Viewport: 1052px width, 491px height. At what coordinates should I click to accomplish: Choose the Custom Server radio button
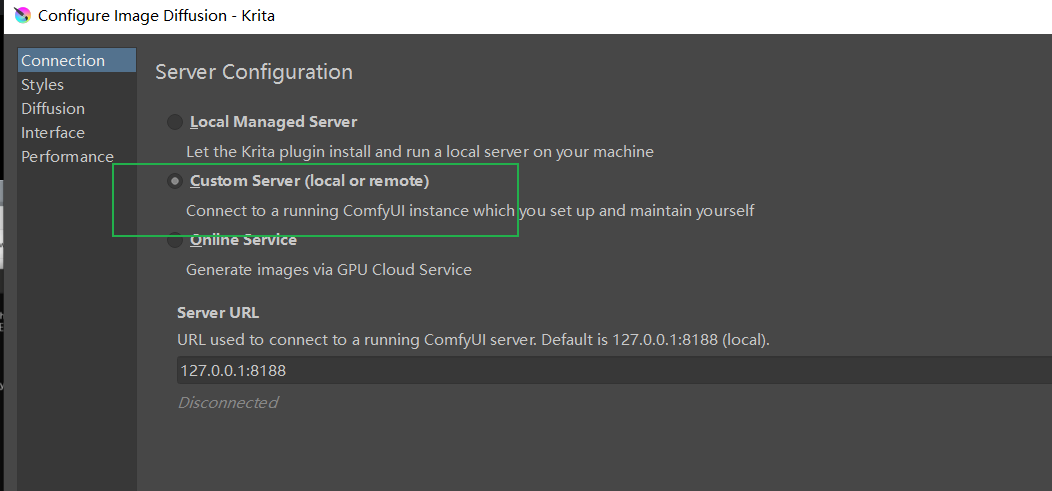pos(175,181)
